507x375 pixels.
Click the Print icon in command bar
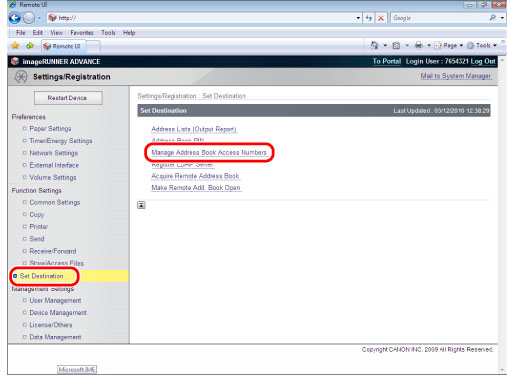click(x=419, y=45)
